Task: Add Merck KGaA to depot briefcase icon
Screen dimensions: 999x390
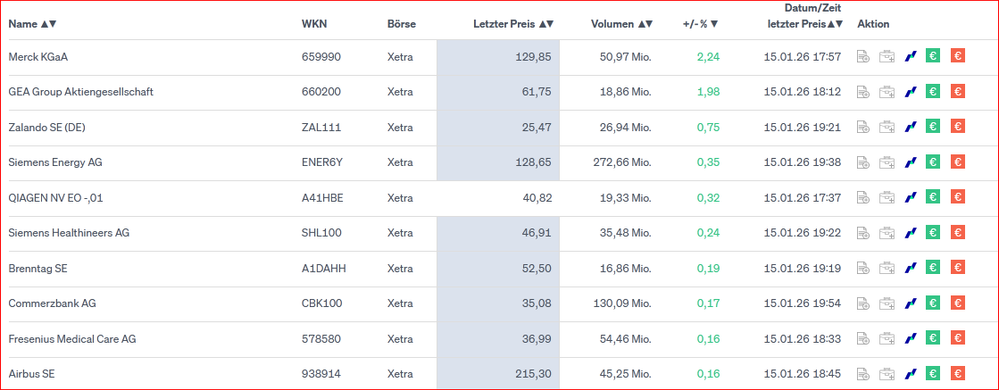Action: pos(886,57)
